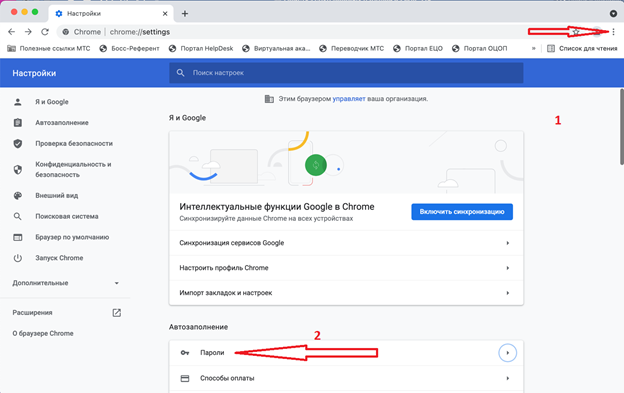Click the Настроить профиль Chrome text

[224, 268]
